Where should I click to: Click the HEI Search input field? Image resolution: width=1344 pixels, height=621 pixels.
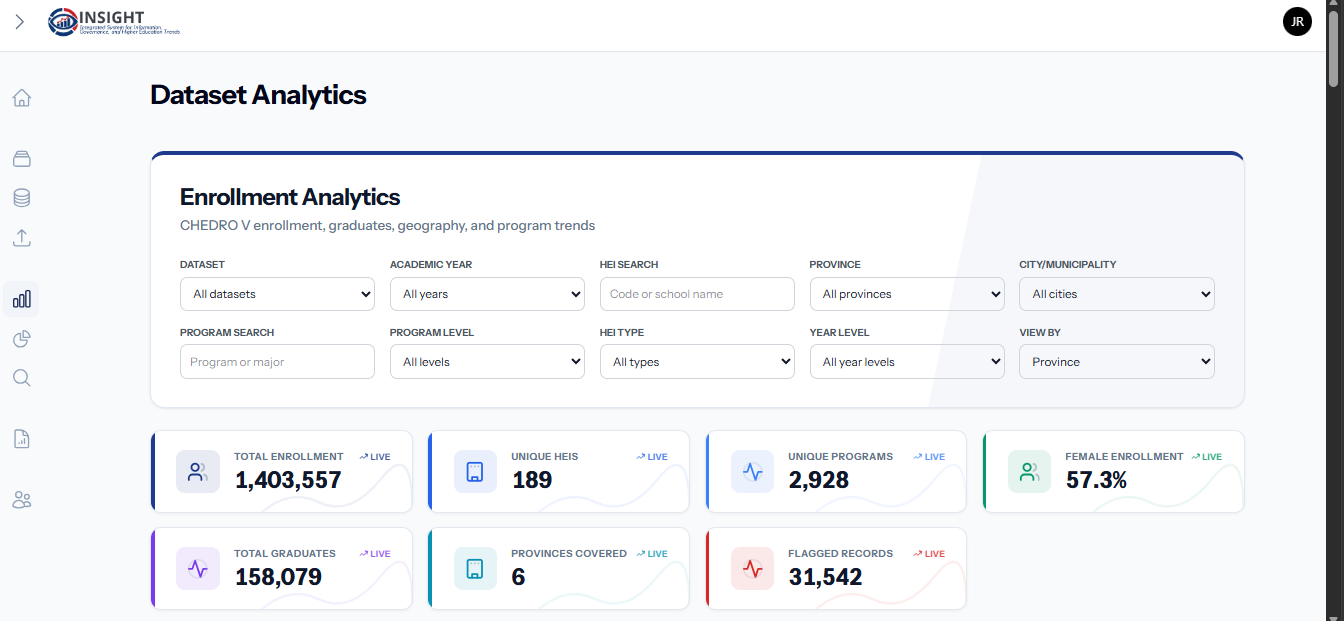point(697,294)
